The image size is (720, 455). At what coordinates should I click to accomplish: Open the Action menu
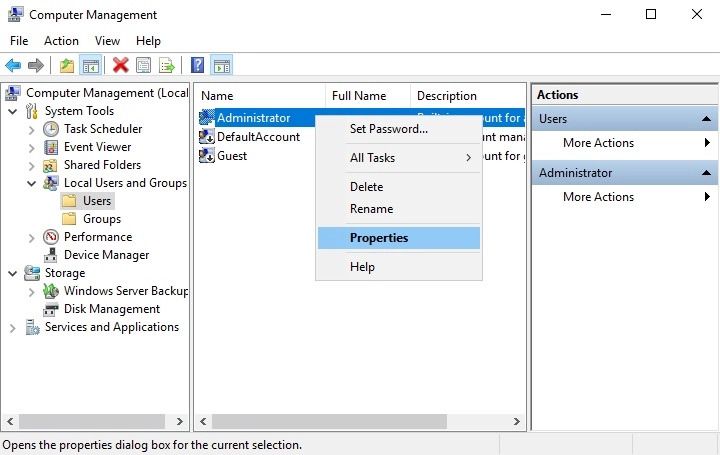(61, 41)
